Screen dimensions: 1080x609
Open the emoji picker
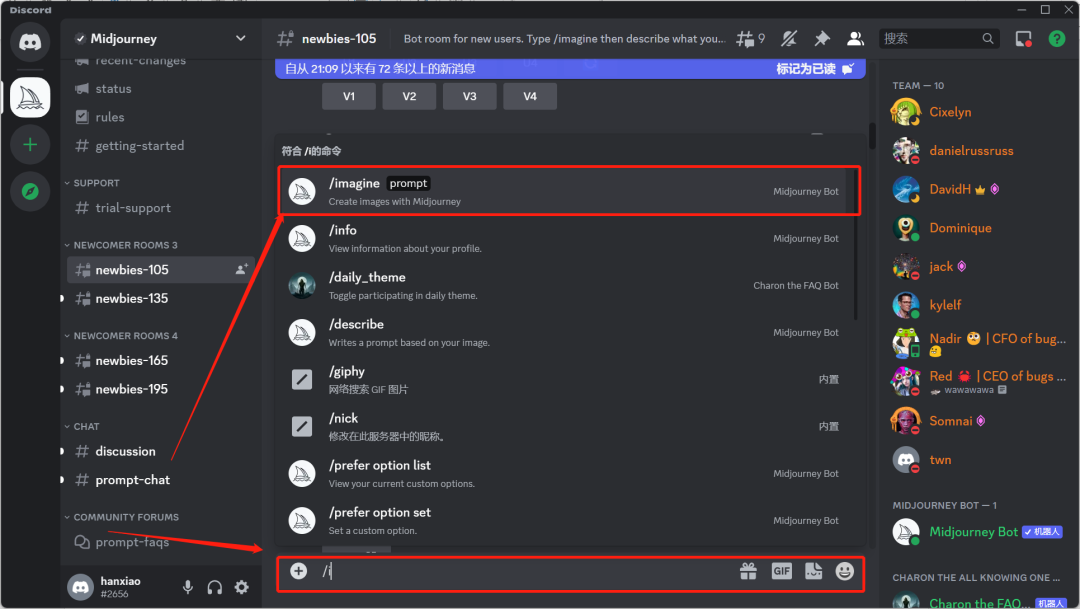[844, 571]
